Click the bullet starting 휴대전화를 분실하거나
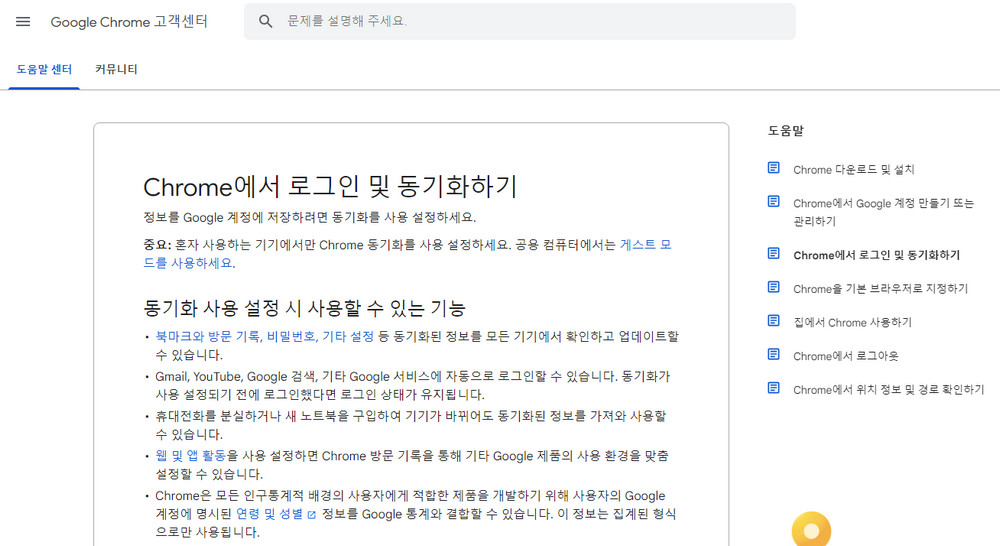 coord(411,425)
